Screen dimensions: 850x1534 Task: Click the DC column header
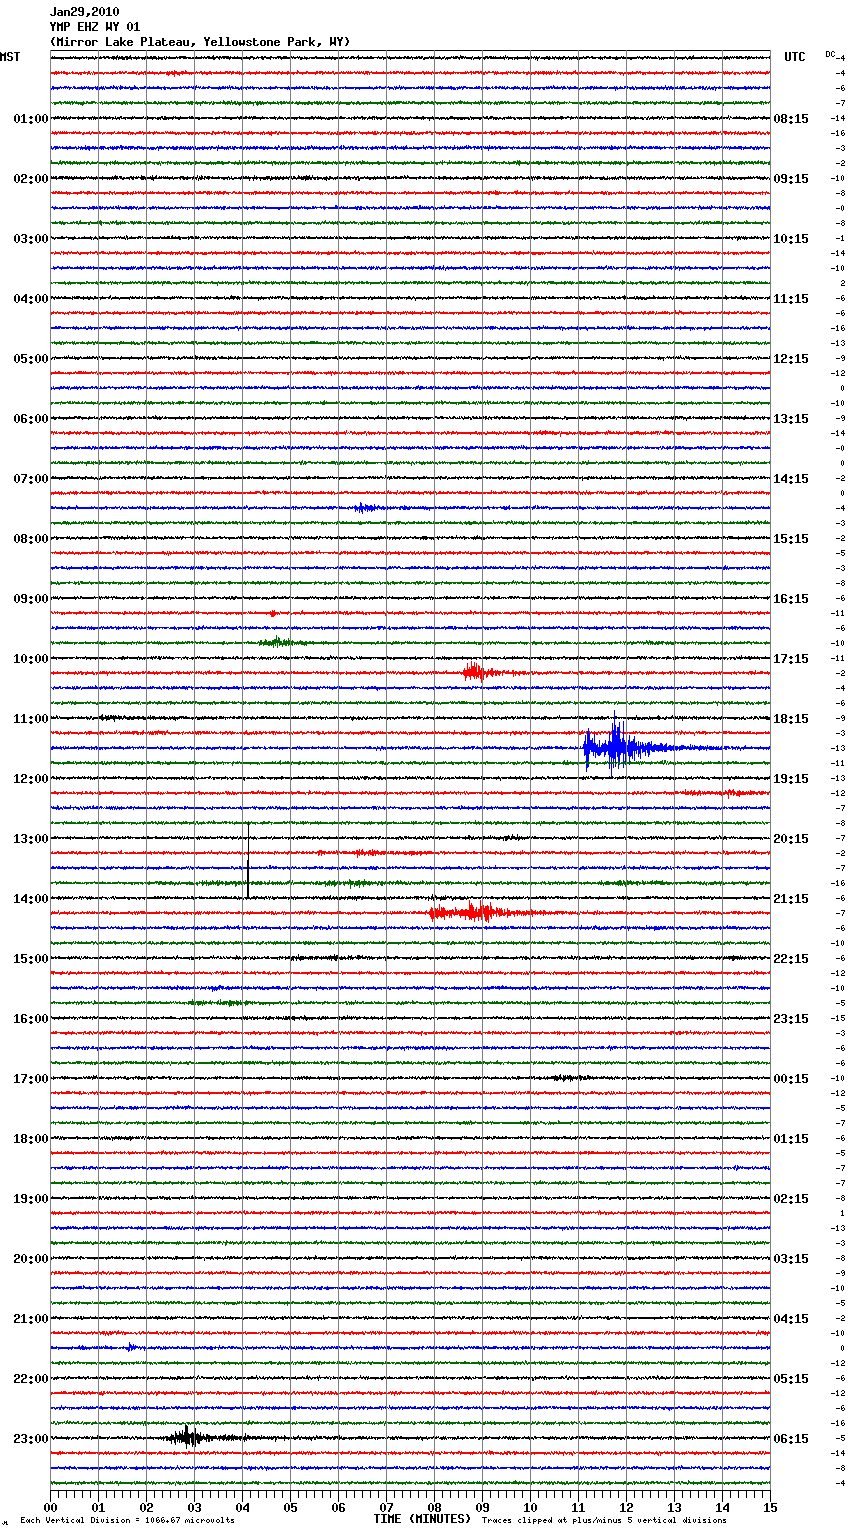click(830, 53)
